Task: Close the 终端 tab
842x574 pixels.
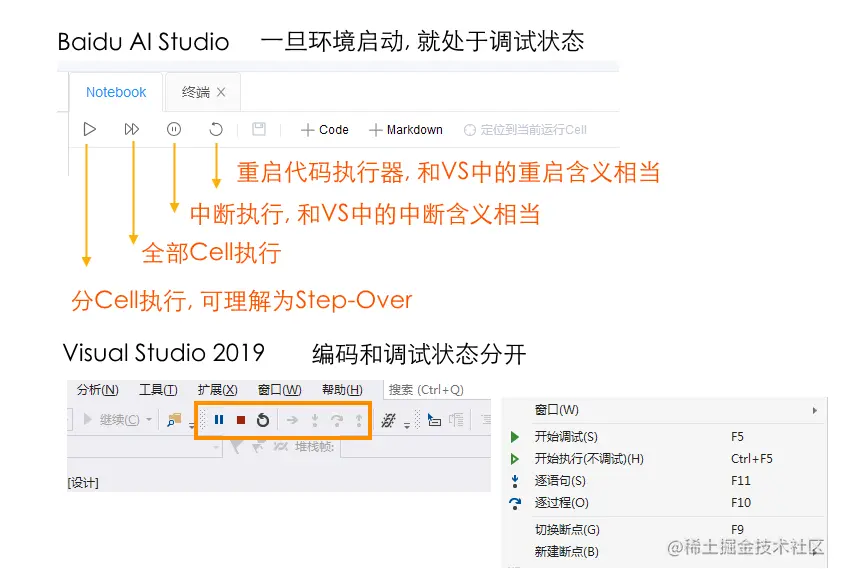Action: click(221, 92)
